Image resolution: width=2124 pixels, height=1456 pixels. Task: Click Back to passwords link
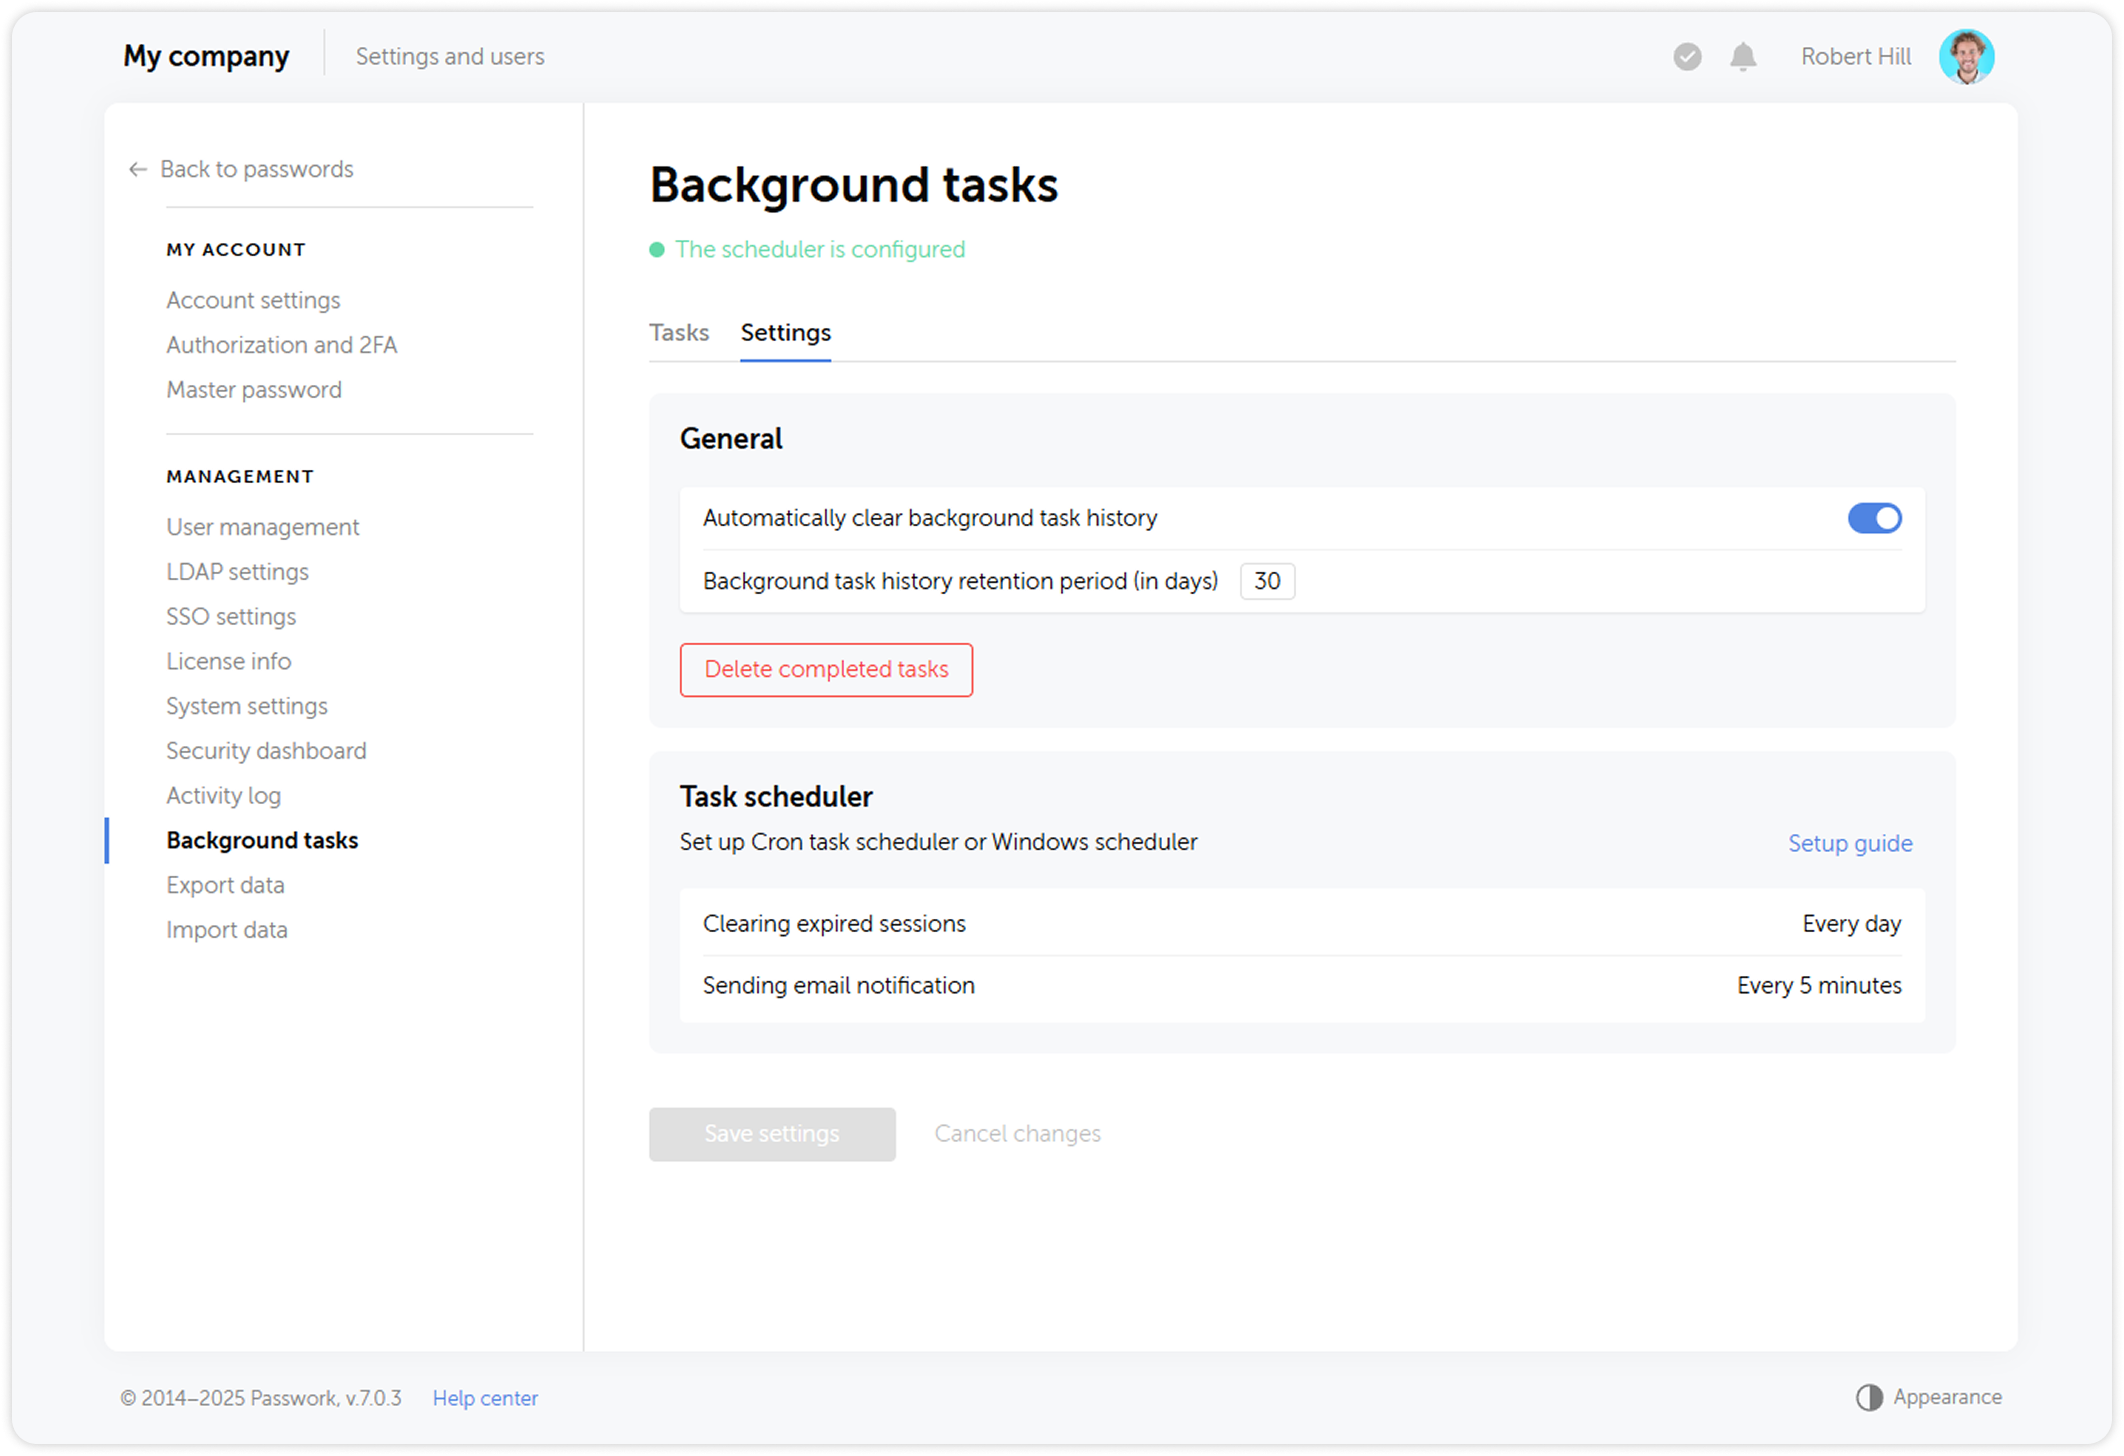[257, 169]
